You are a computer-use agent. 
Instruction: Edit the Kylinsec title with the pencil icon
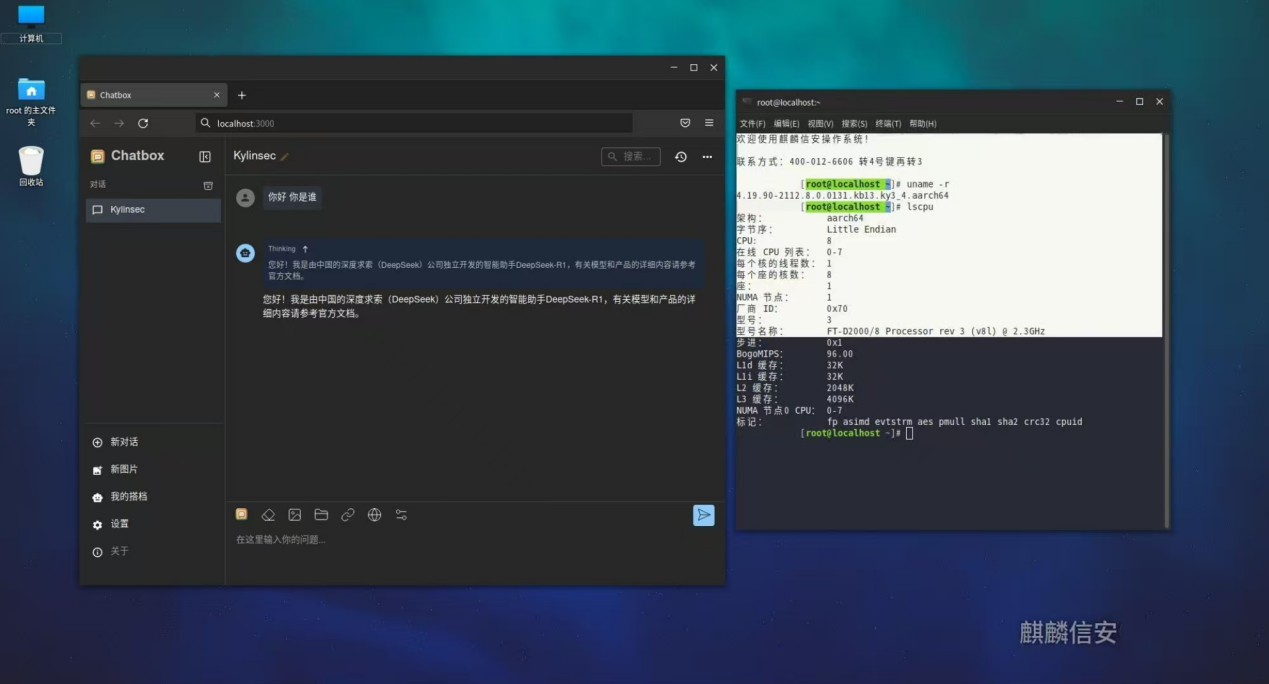tap(285, 157)
